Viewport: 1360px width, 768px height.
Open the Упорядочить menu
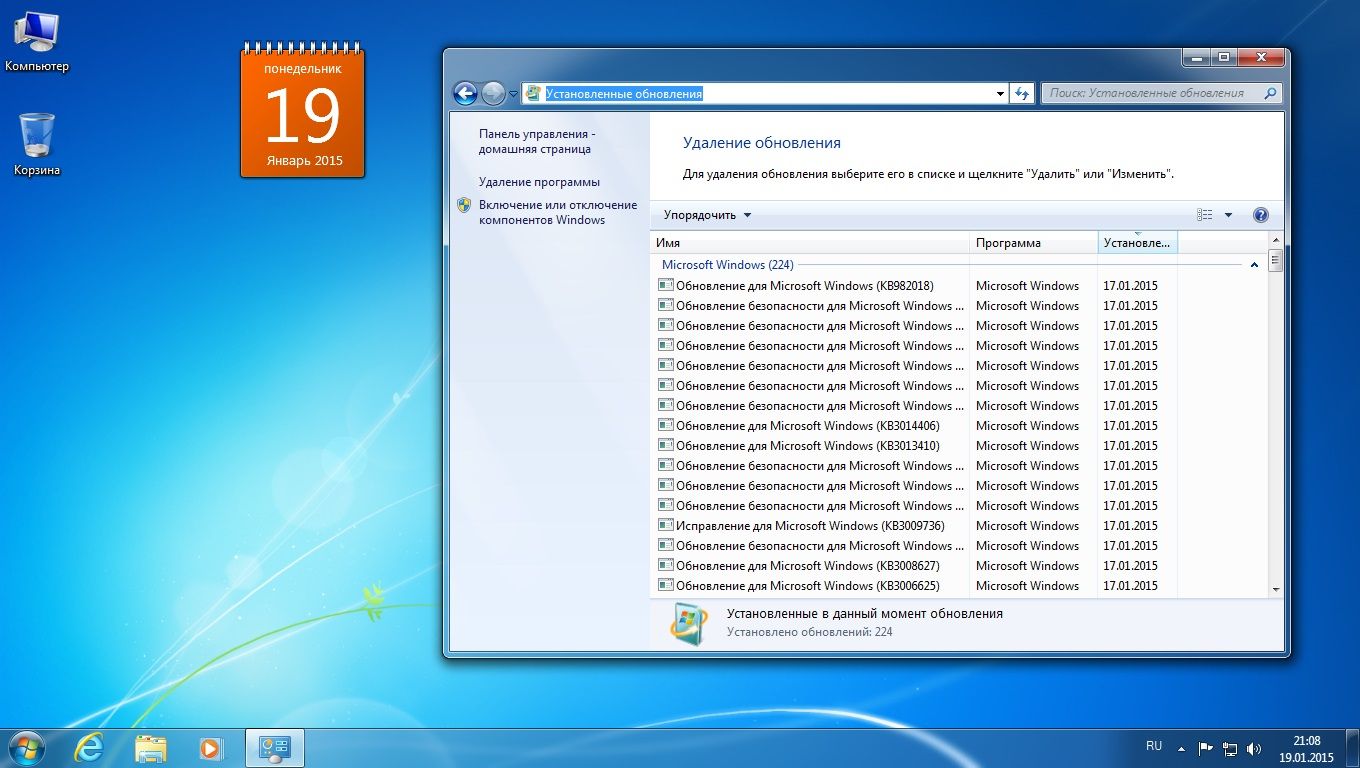[707, 215]
